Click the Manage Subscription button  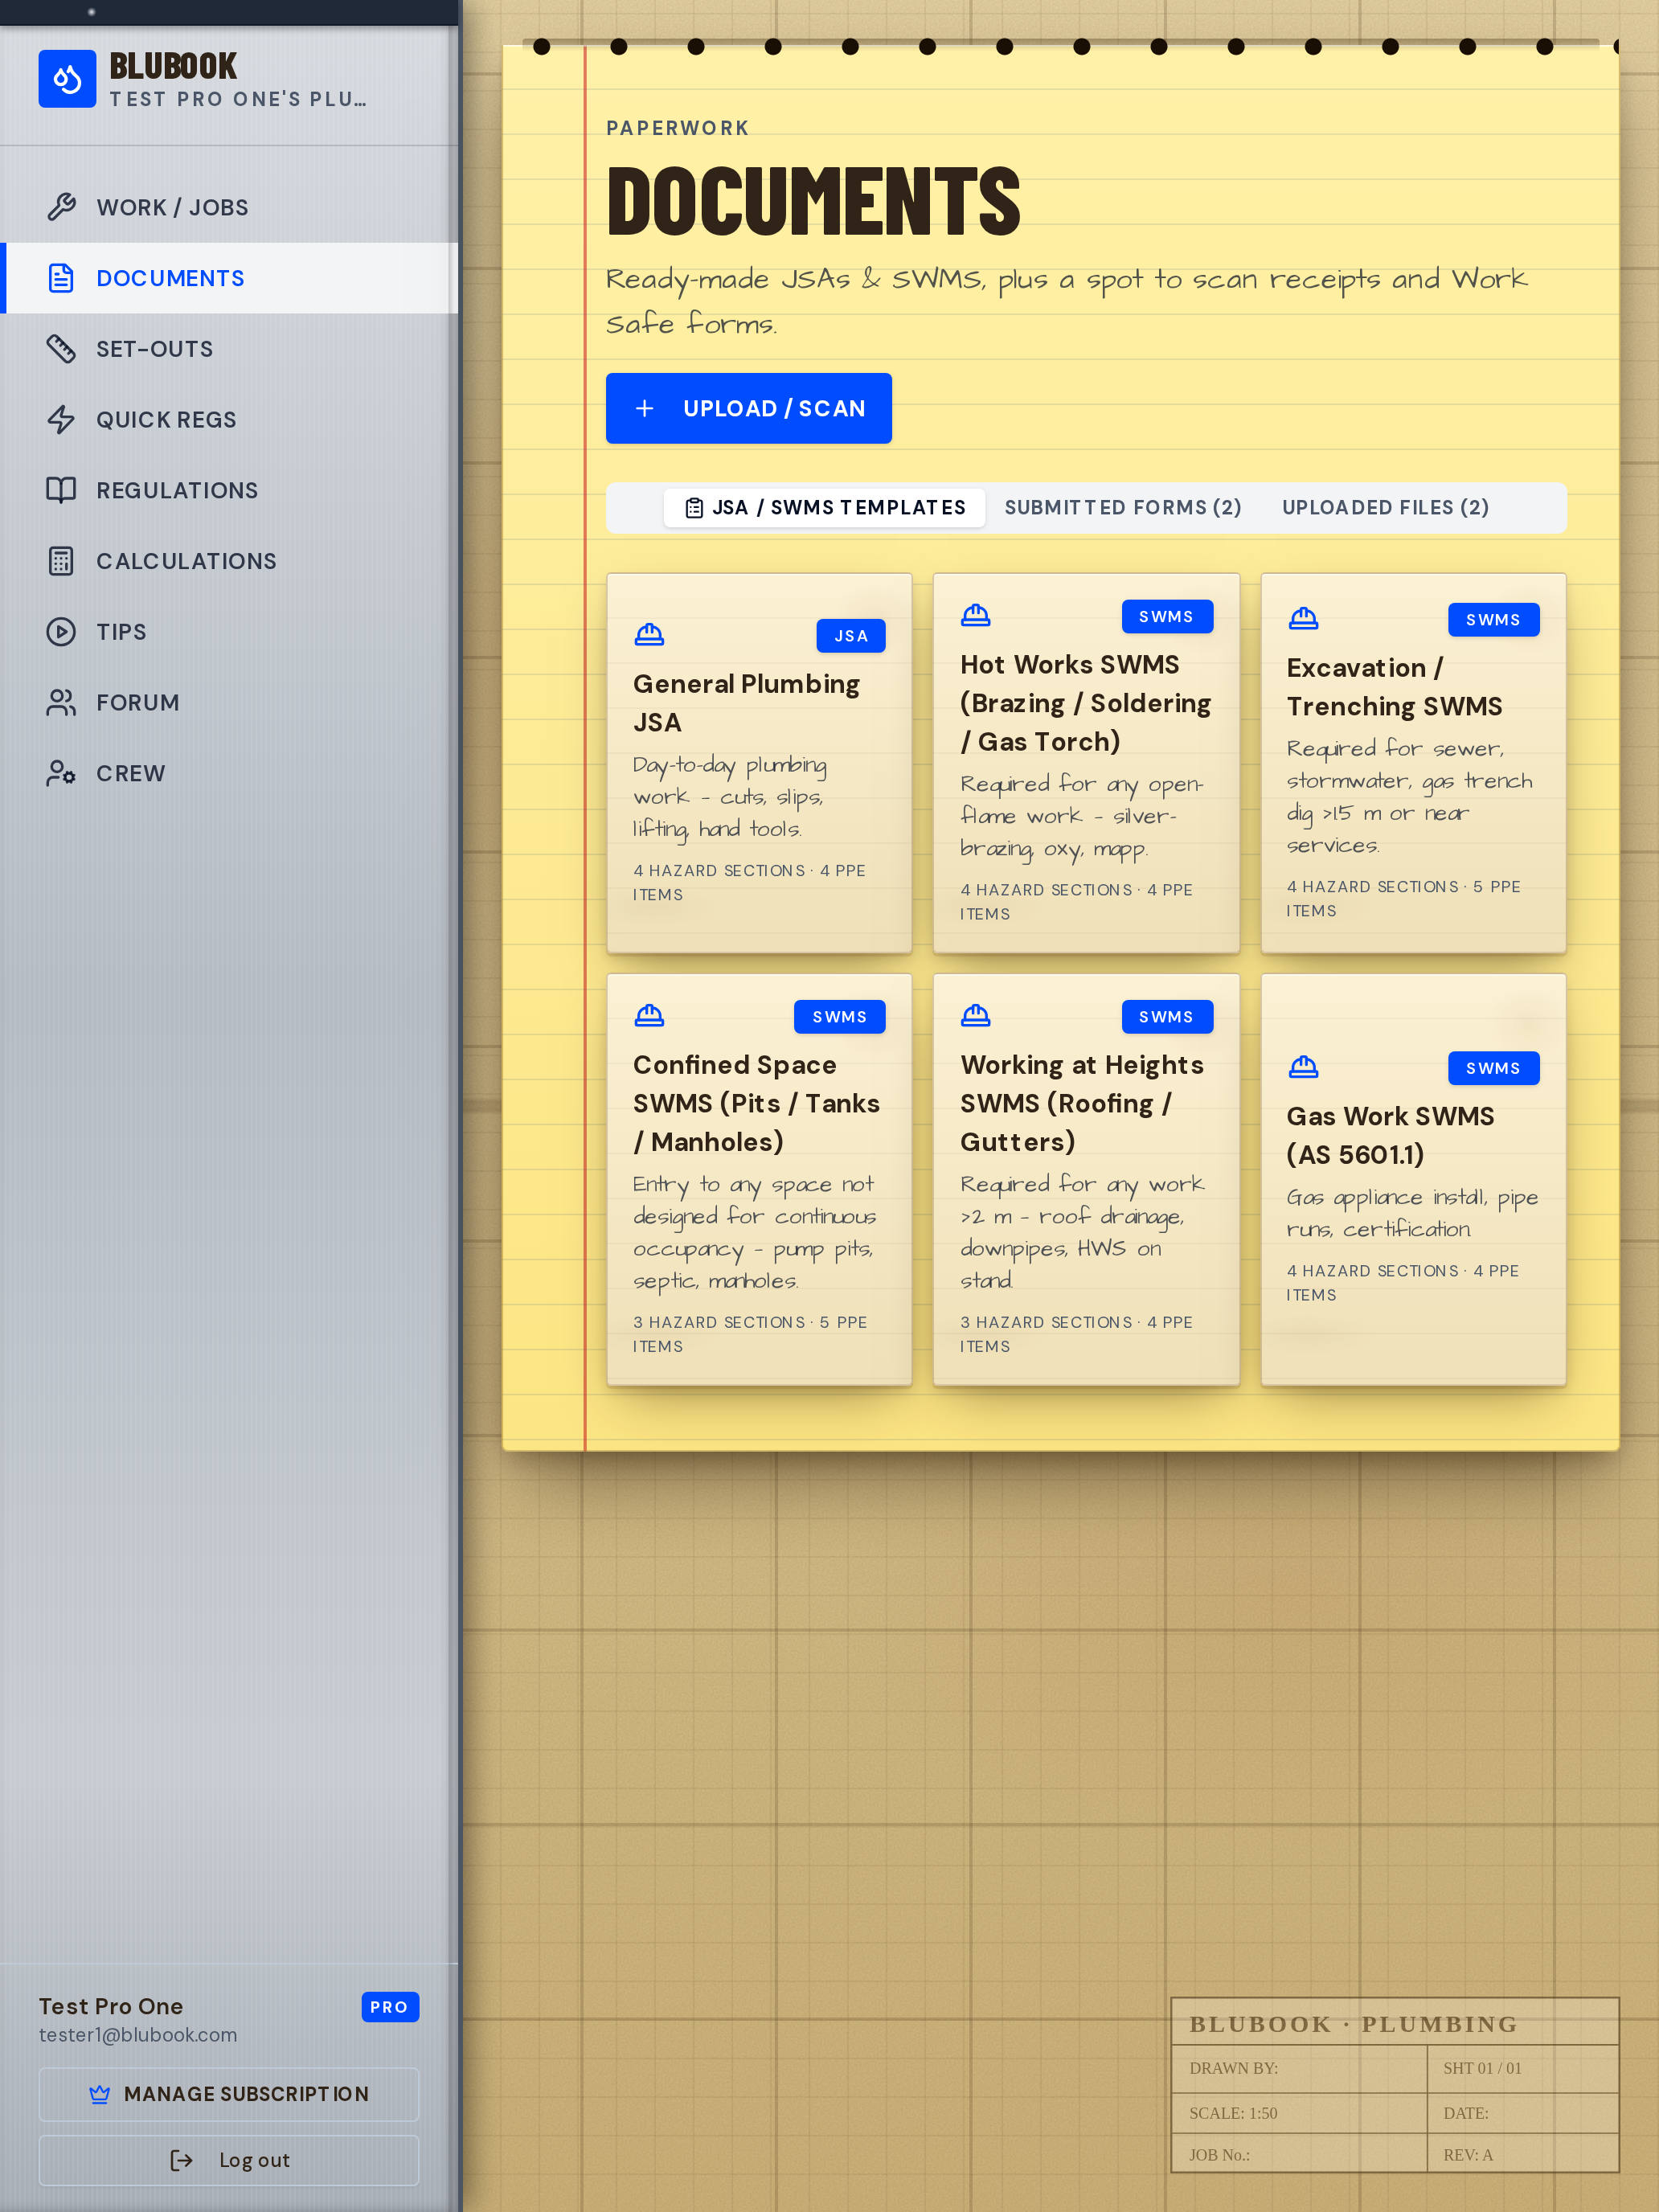point(229,2094)
